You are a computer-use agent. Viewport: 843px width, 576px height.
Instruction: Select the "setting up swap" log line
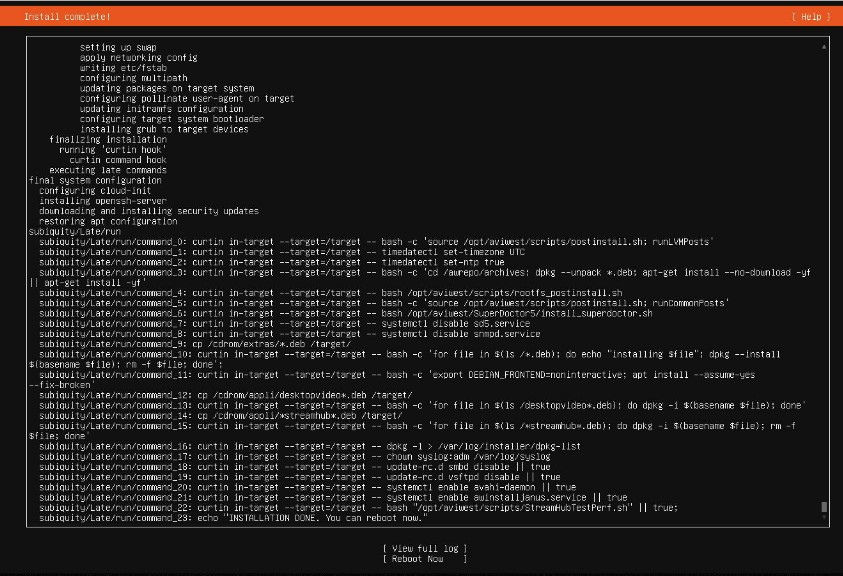[118, 47]
